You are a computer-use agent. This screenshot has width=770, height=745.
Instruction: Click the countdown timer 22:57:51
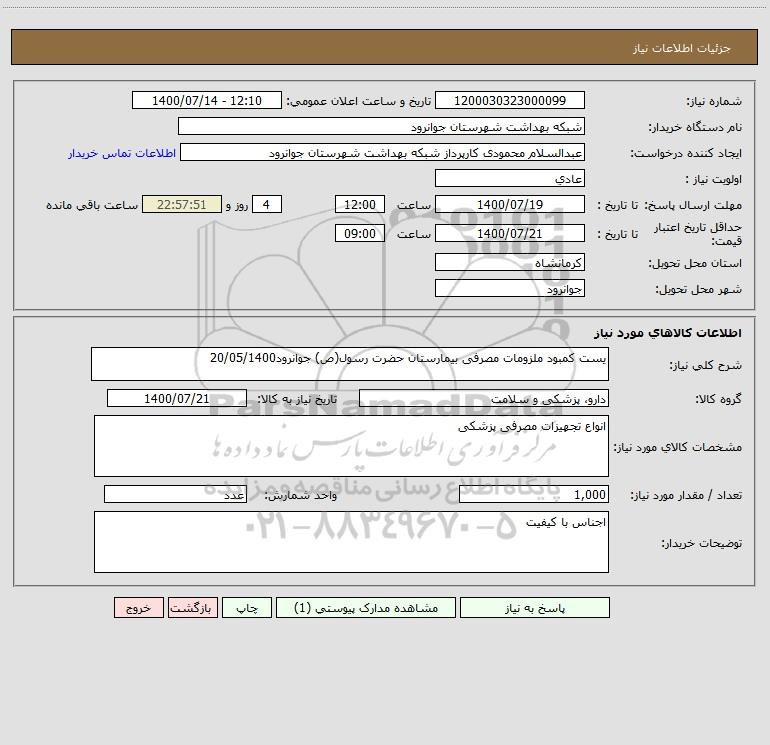pyautogui.click(x=182, y=204)
